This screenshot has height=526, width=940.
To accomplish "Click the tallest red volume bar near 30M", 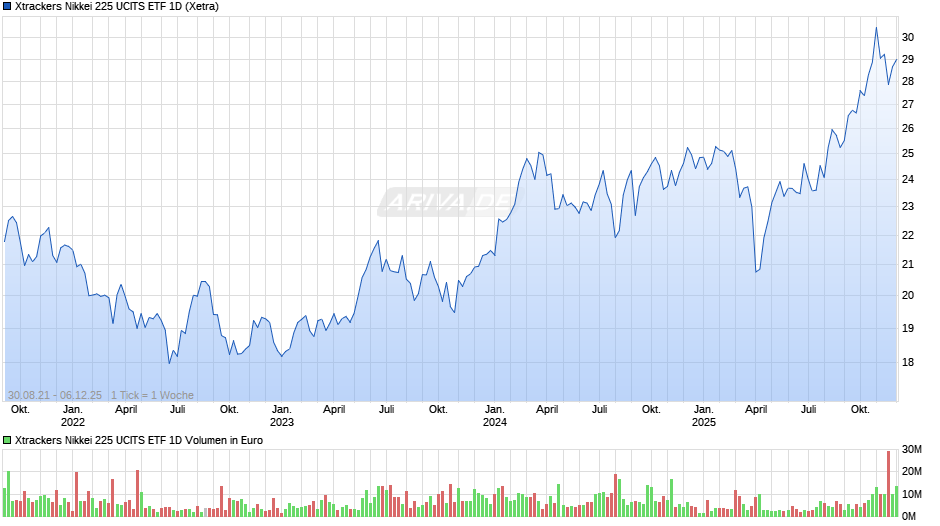I will (x=888, y=484).
